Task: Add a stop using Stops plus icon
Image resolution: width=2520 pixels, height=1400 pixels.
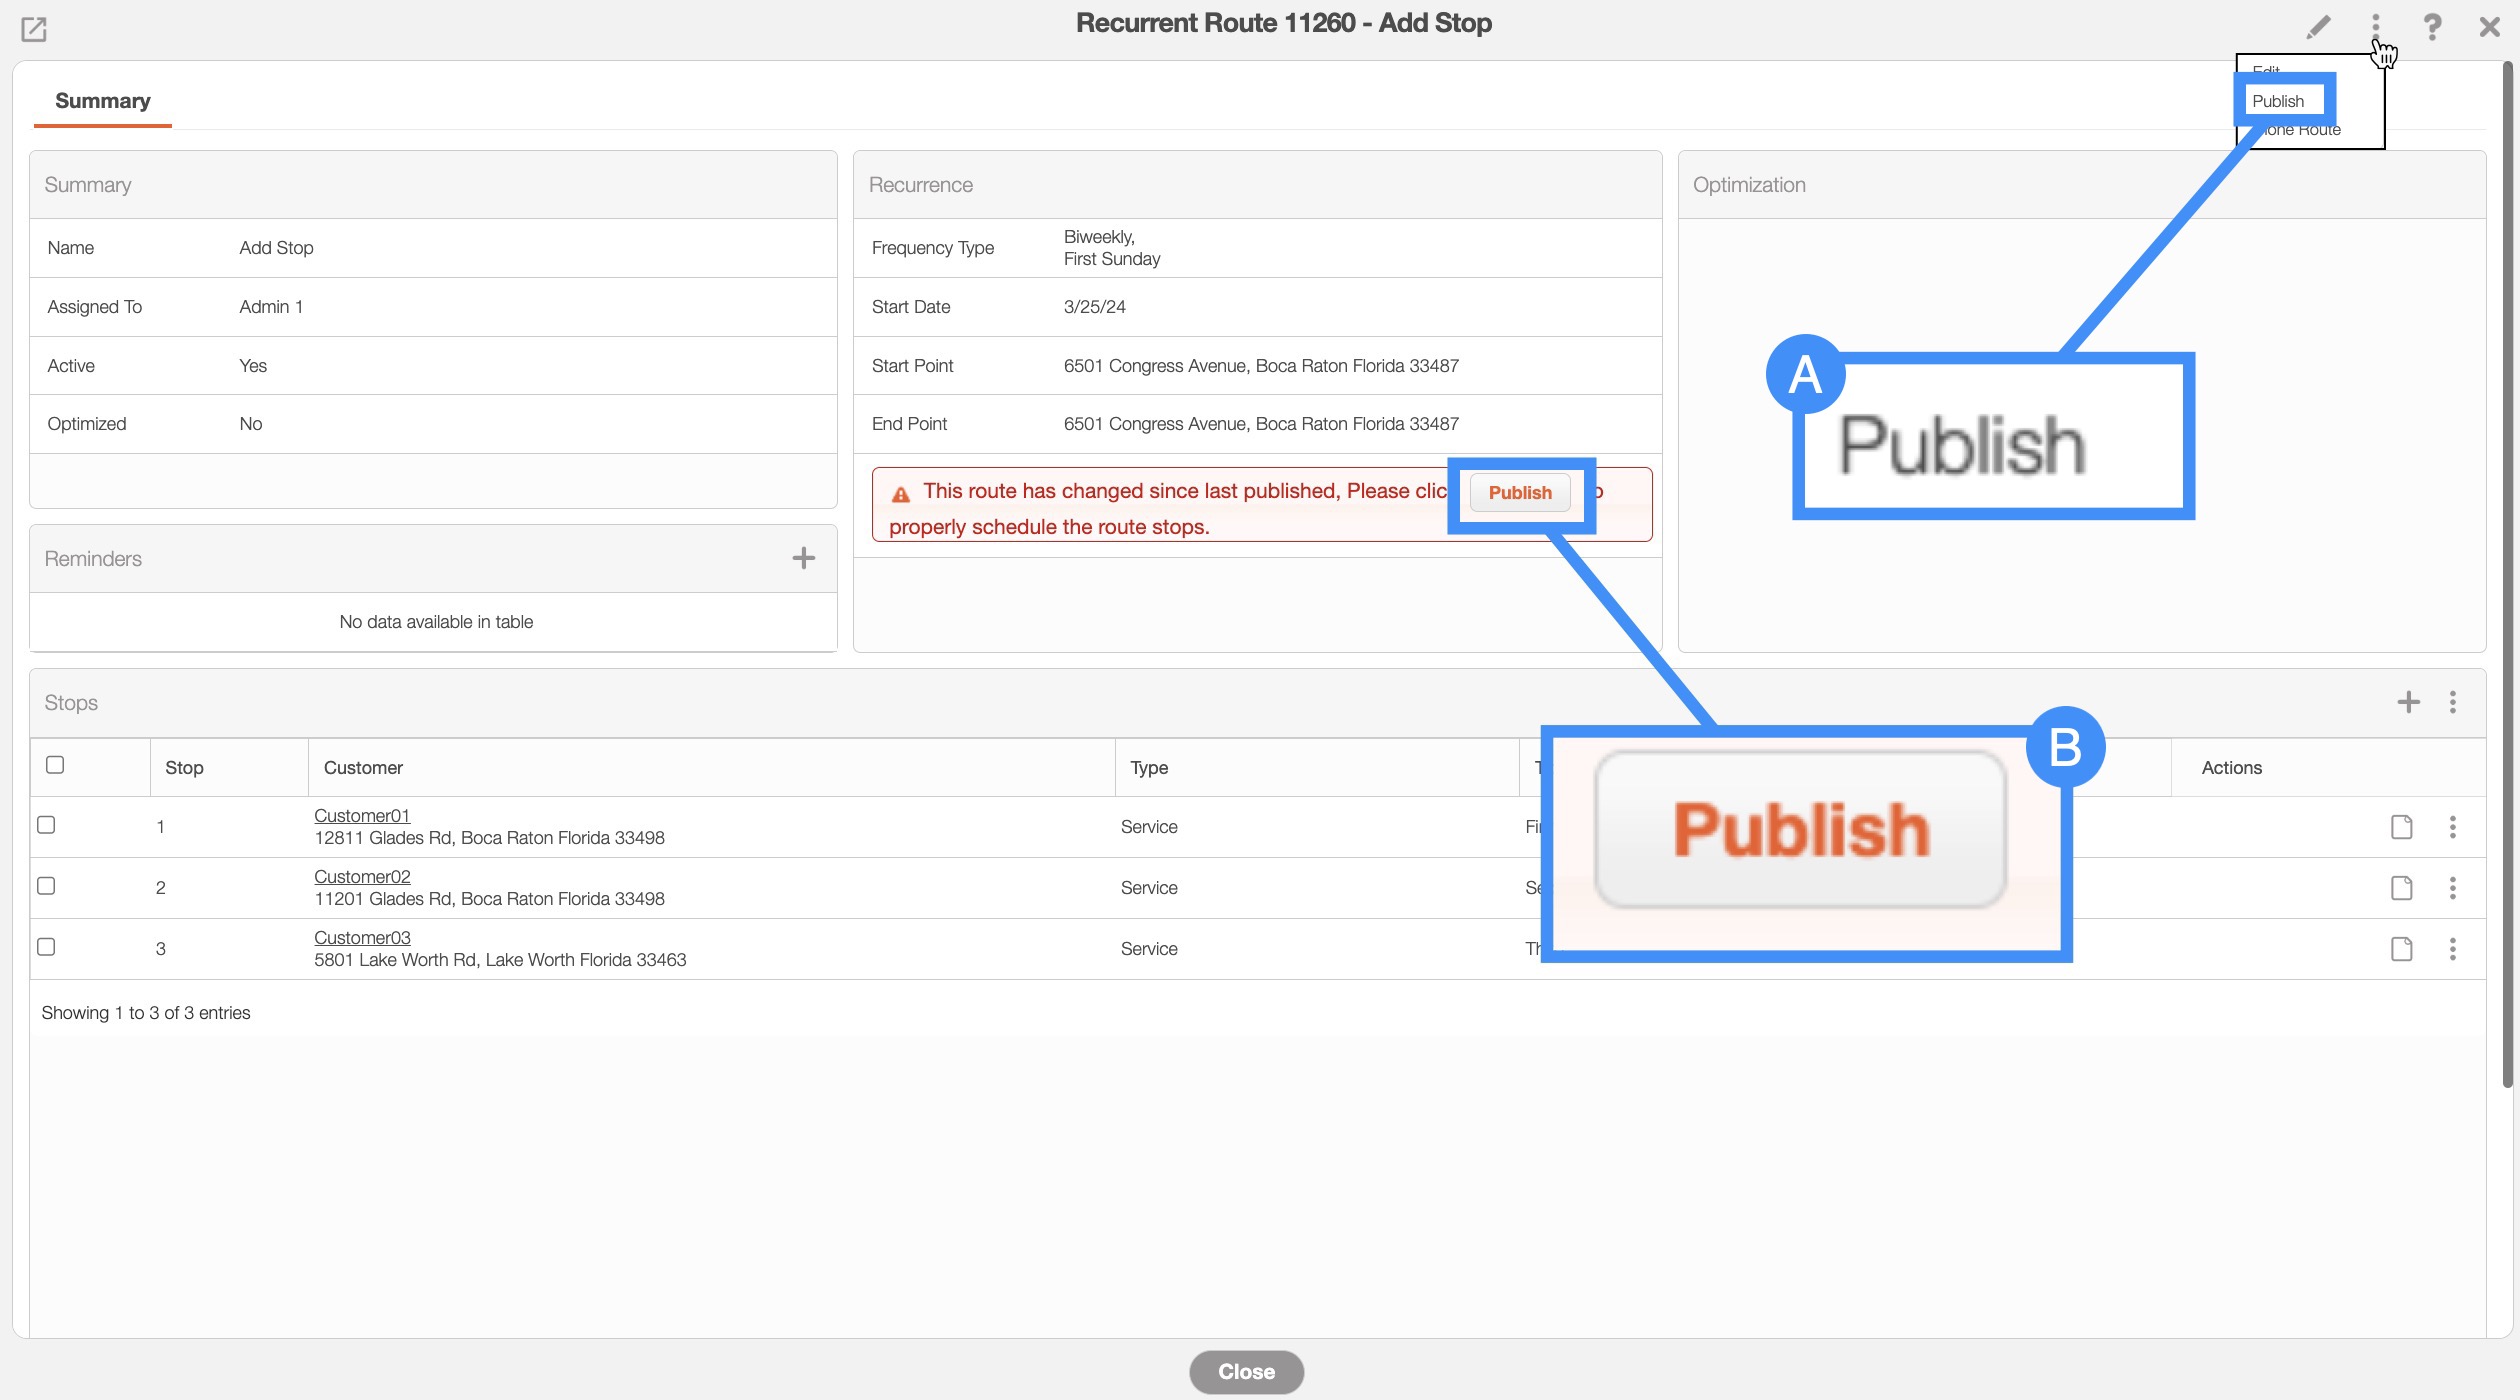Action: coord(2408,702)
